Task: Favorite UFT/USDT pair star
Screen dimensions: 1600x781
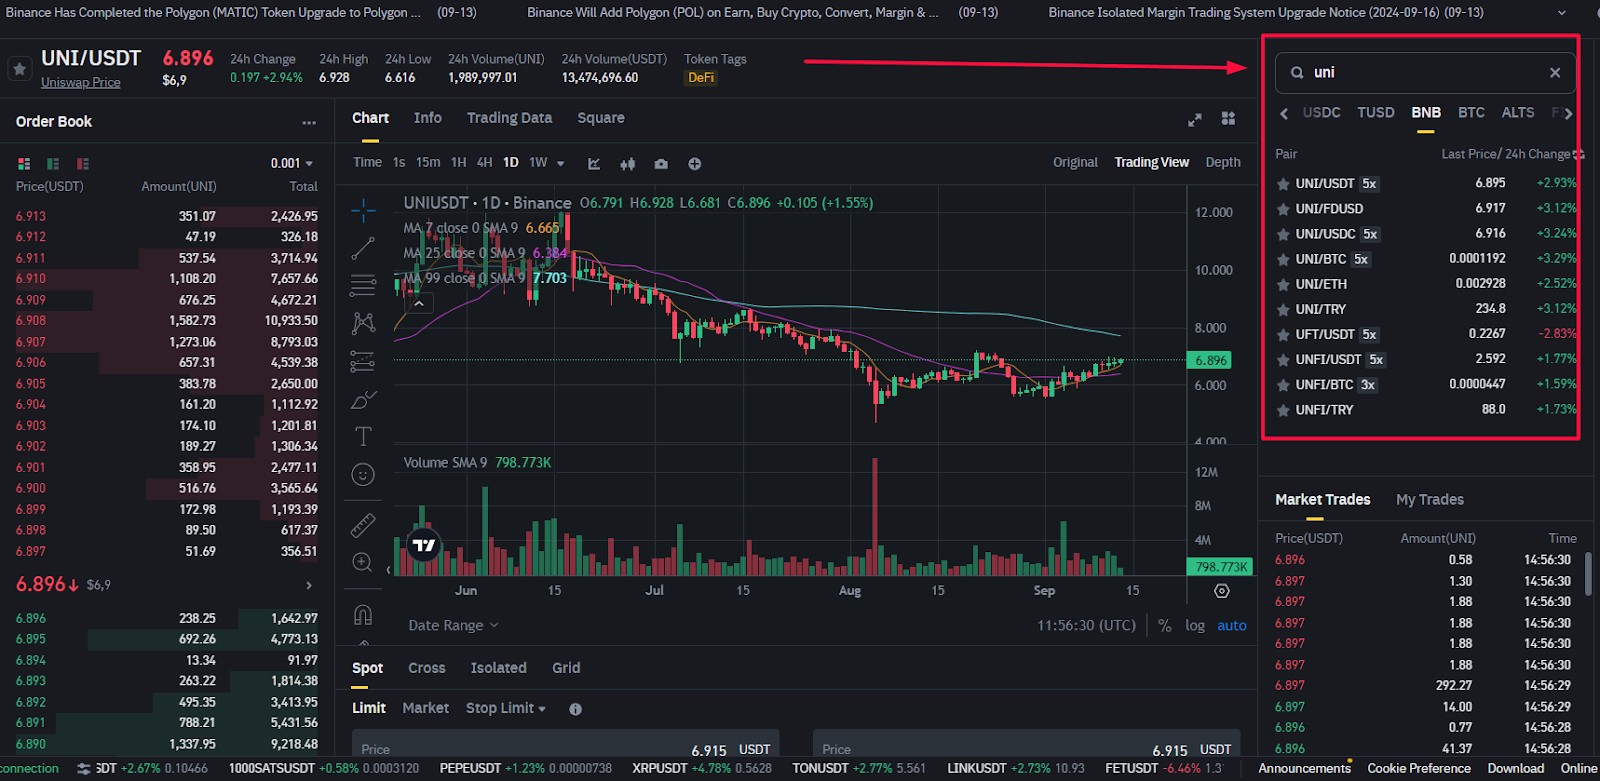Action: click(1283, 334)
